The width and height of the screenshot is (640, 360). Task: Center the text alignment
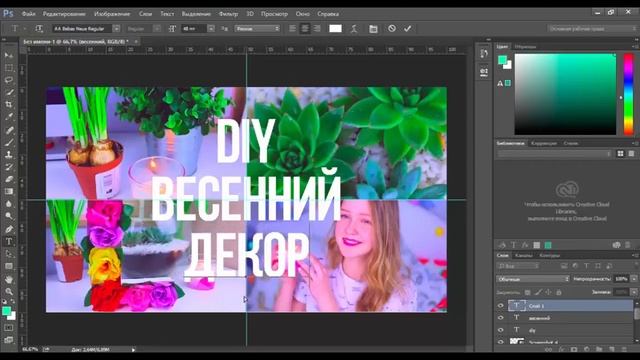coord(305,29)
